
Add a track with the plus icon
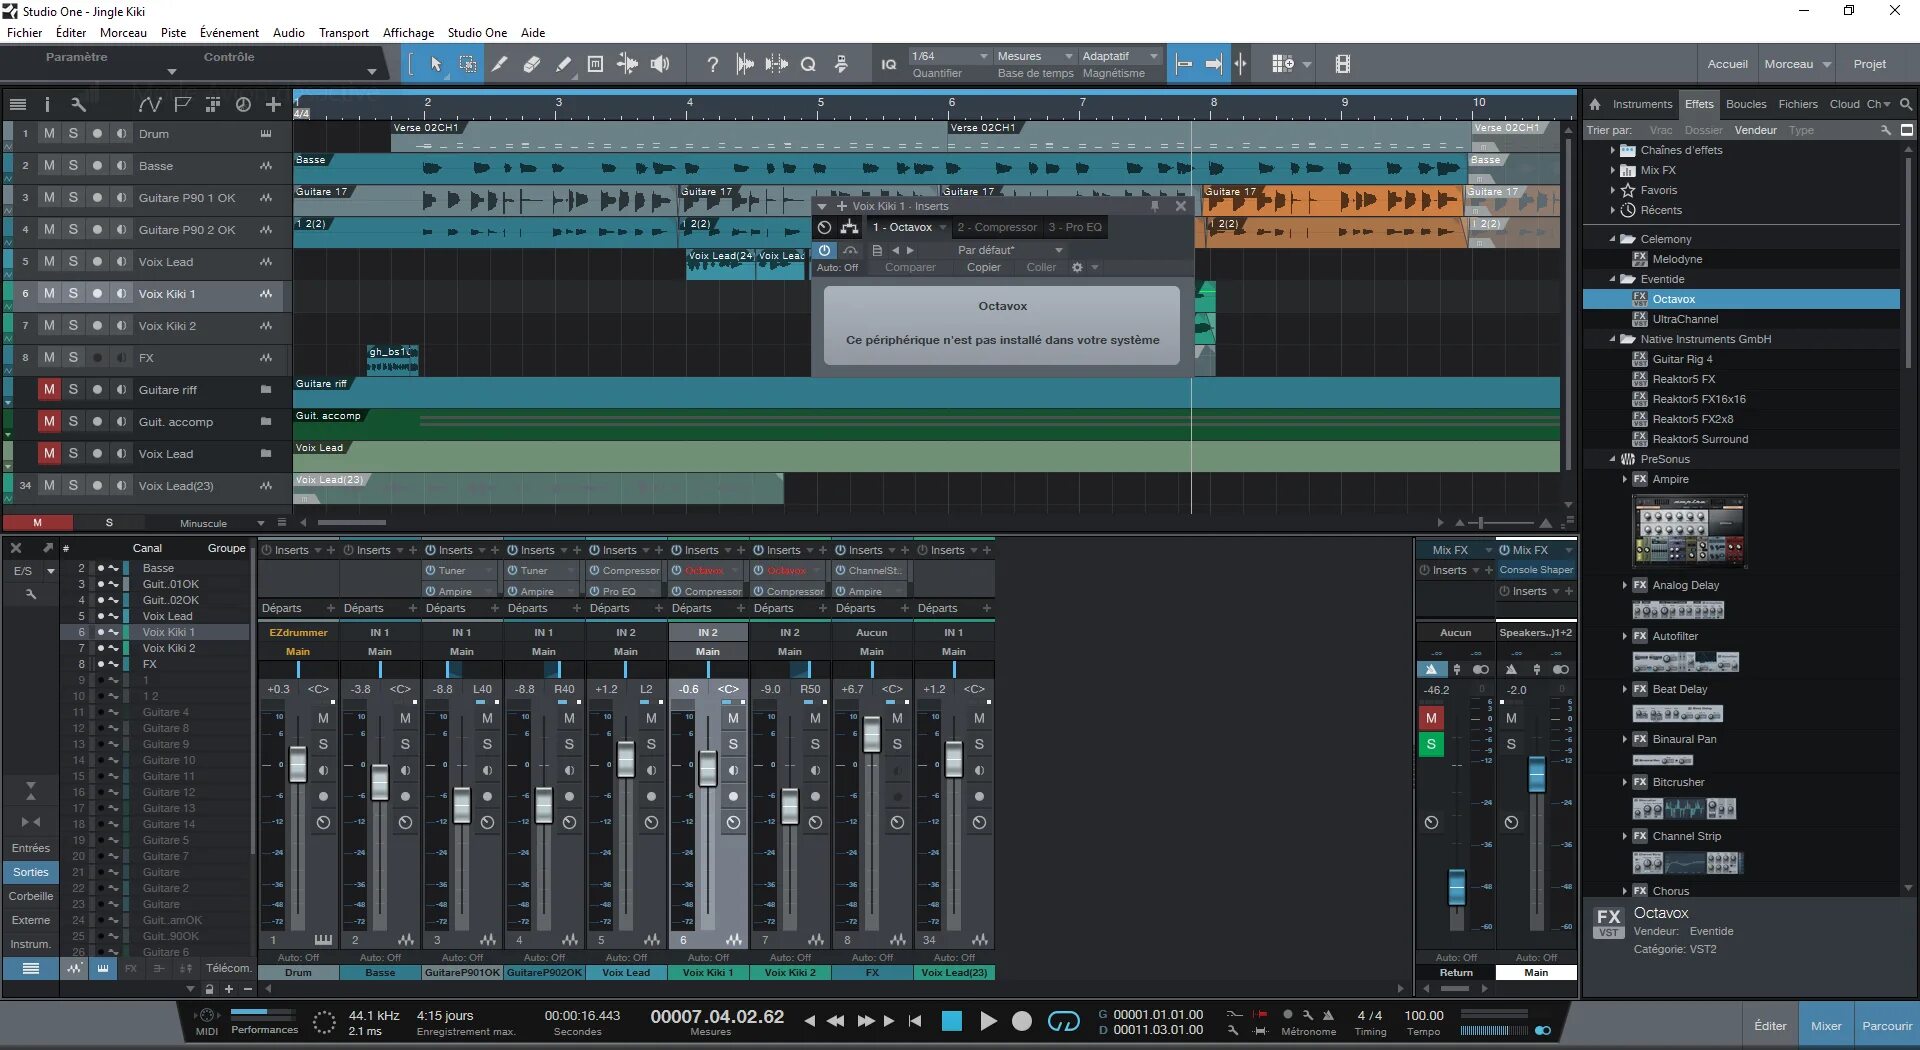pyautogui.click(x=273, y=104)
